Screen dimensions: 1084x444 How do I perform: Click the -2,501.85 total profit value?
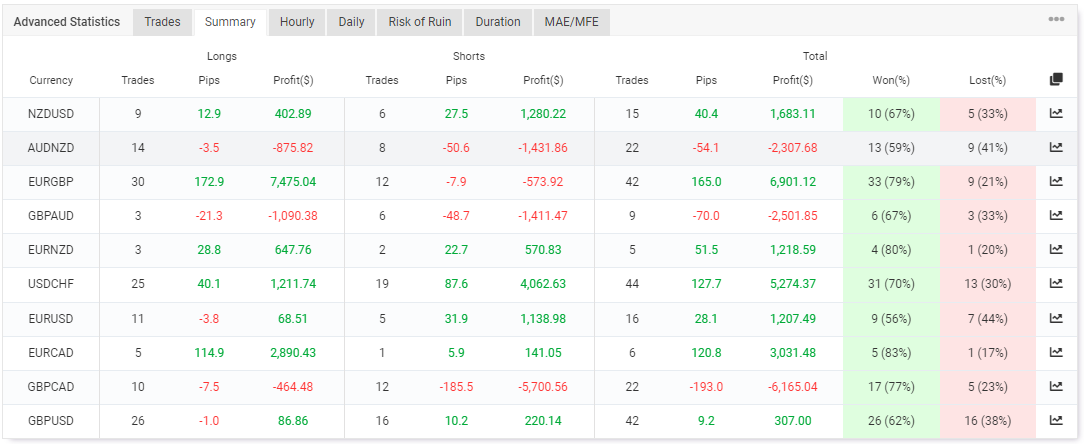pos(792,216)
